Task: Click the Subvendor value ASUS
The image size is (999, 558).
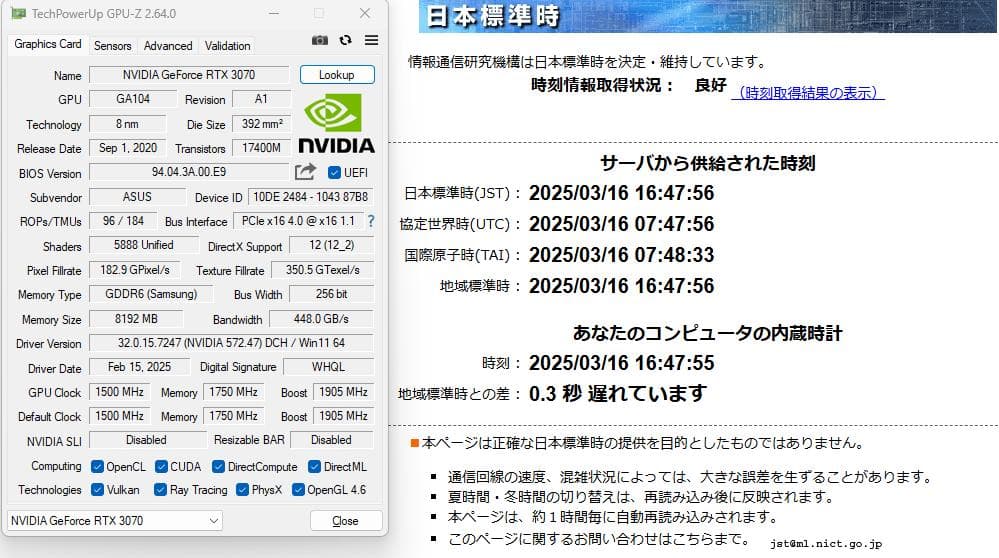Action: coord(138,197)
